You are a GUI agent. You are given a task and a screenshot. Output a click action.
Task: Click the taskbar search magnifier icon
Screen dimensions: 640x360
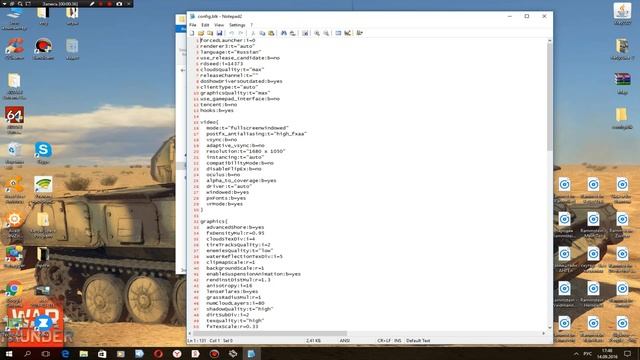click(x=27, y=353)
